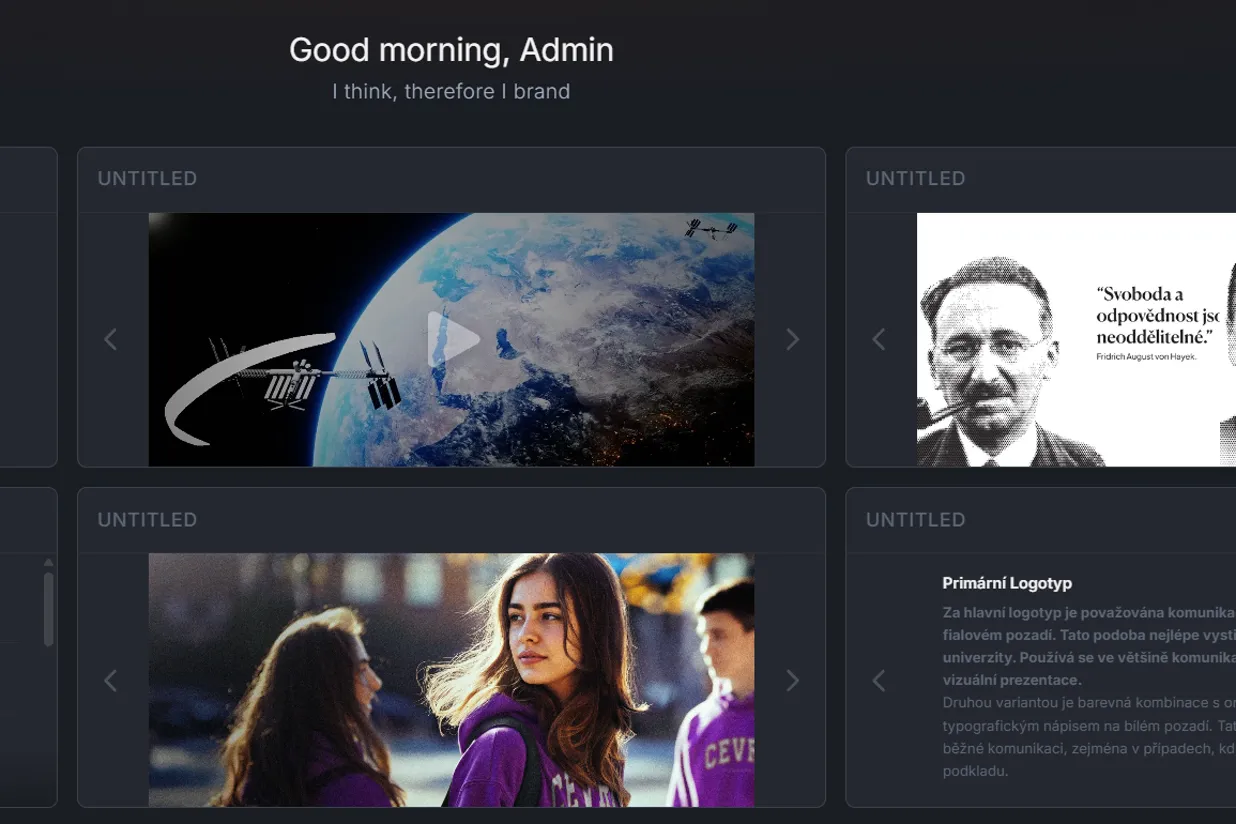Image resolution: width=1236 pixels, height=824 pixels.
Task: Show previous slide in Hayek quote card
Action: [x=879, y=340]
